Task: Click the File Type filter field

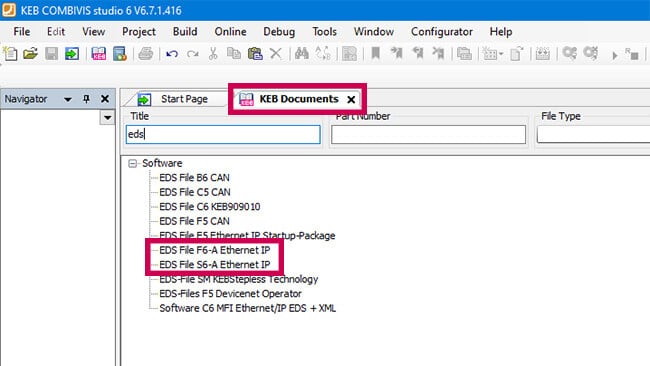Action: (593, 134)
